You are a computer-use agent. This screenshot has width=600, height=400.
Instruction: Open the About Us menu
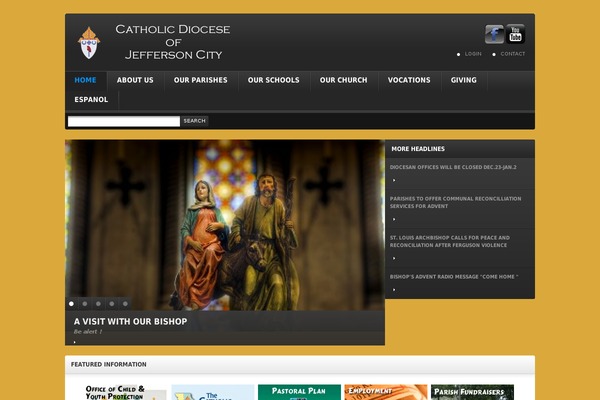click(135, 80)
